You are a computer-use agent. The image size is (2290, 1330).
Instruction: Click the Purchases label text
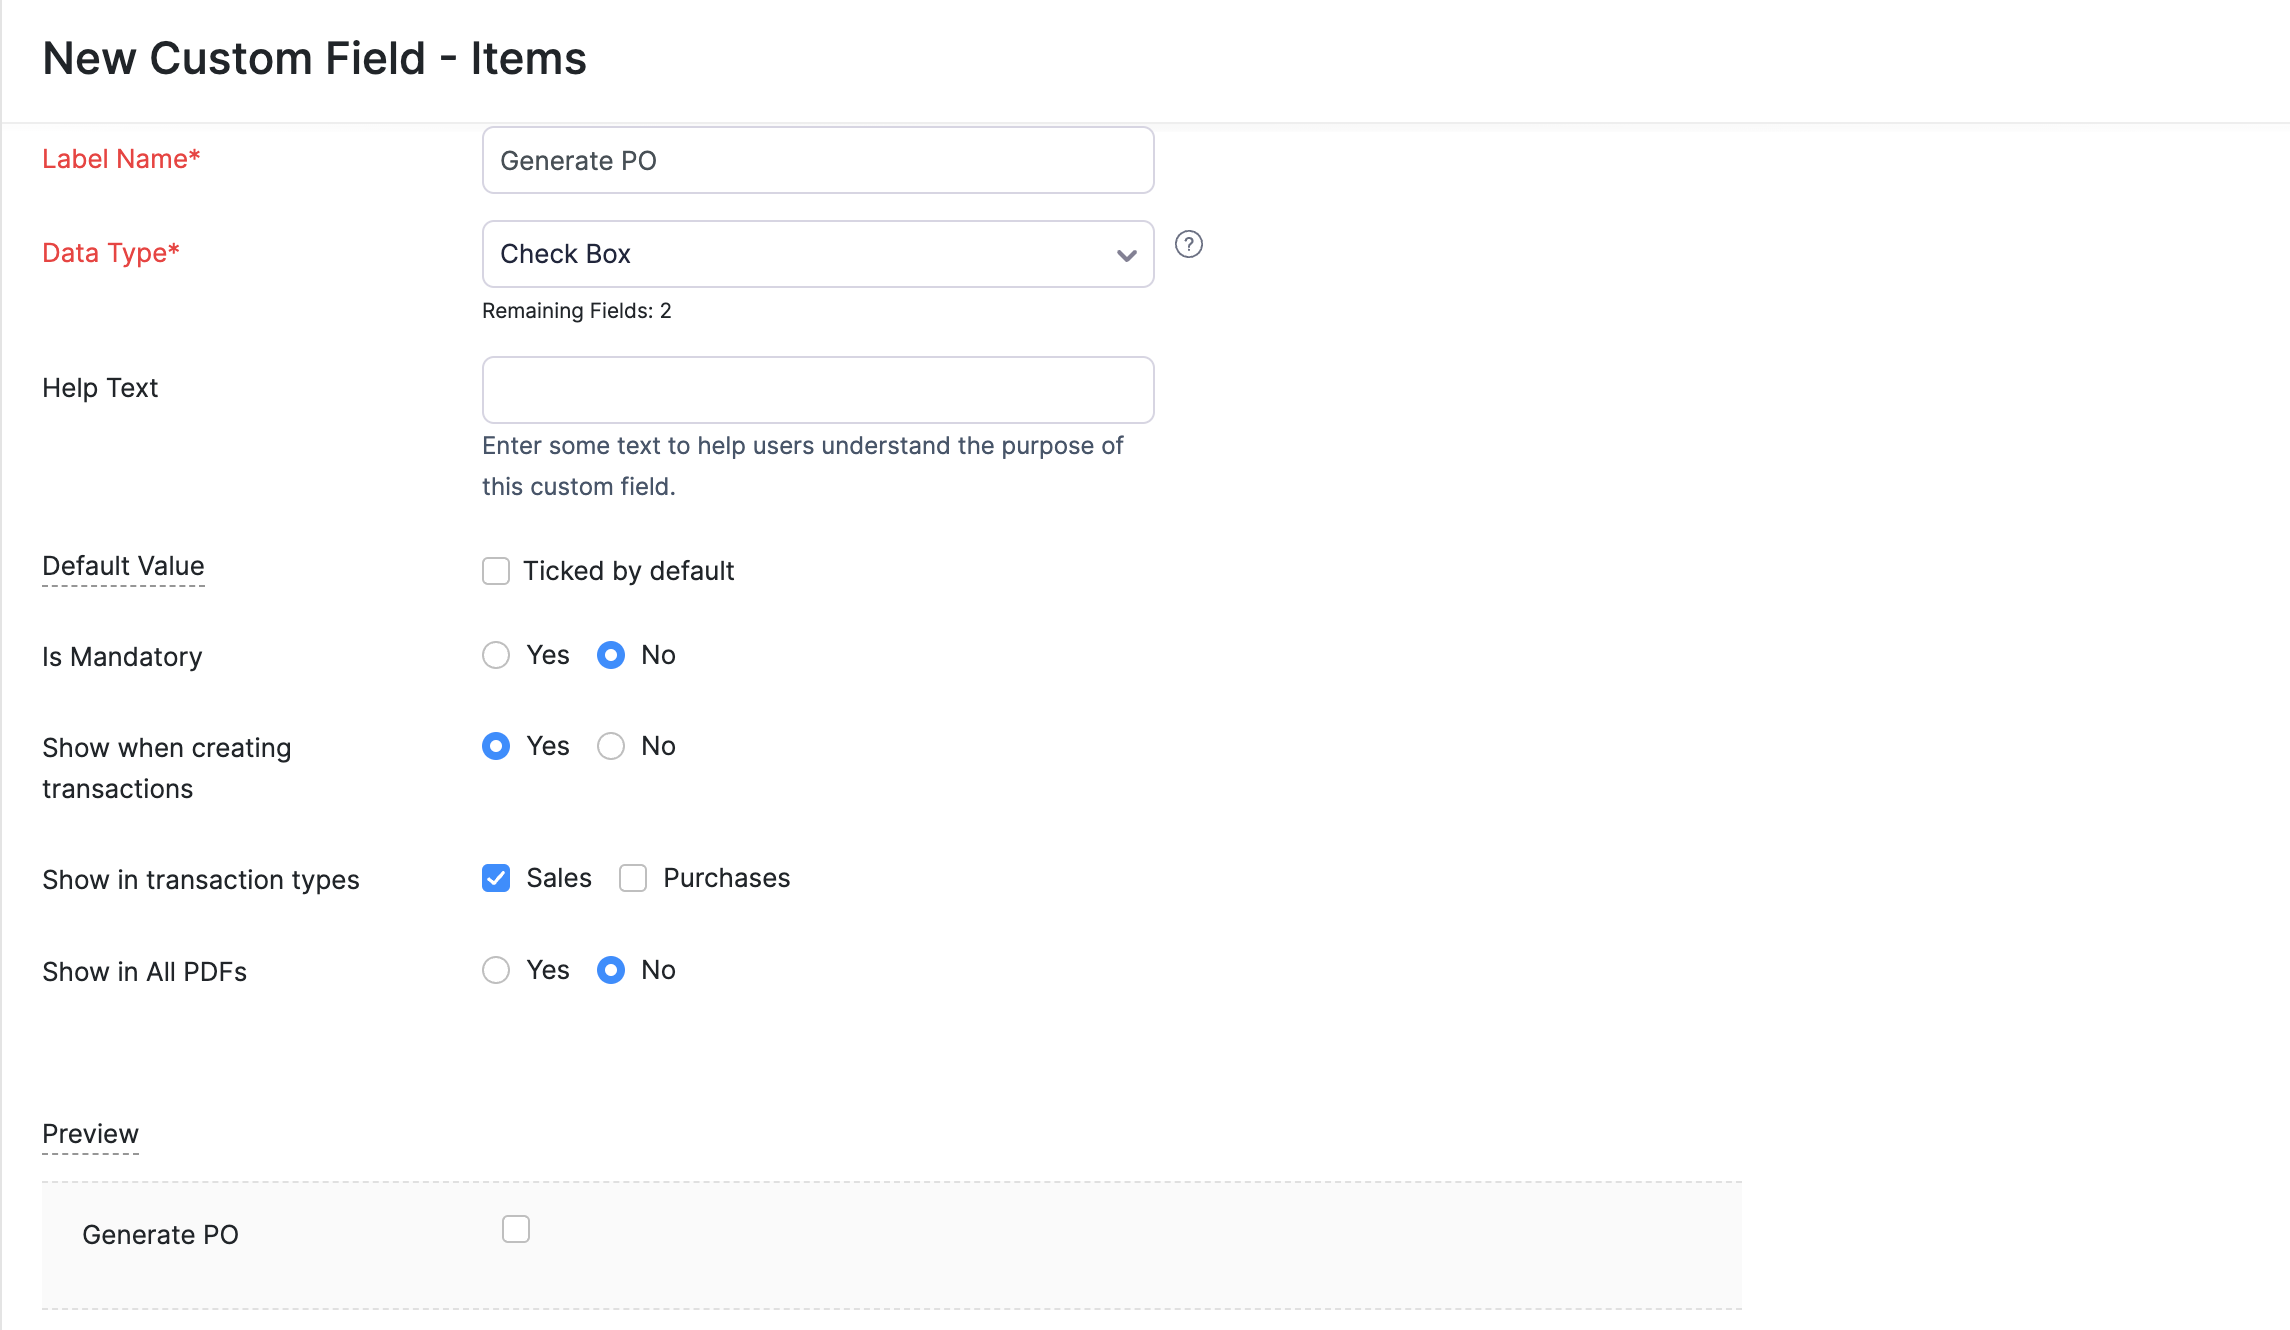[726, 878]
